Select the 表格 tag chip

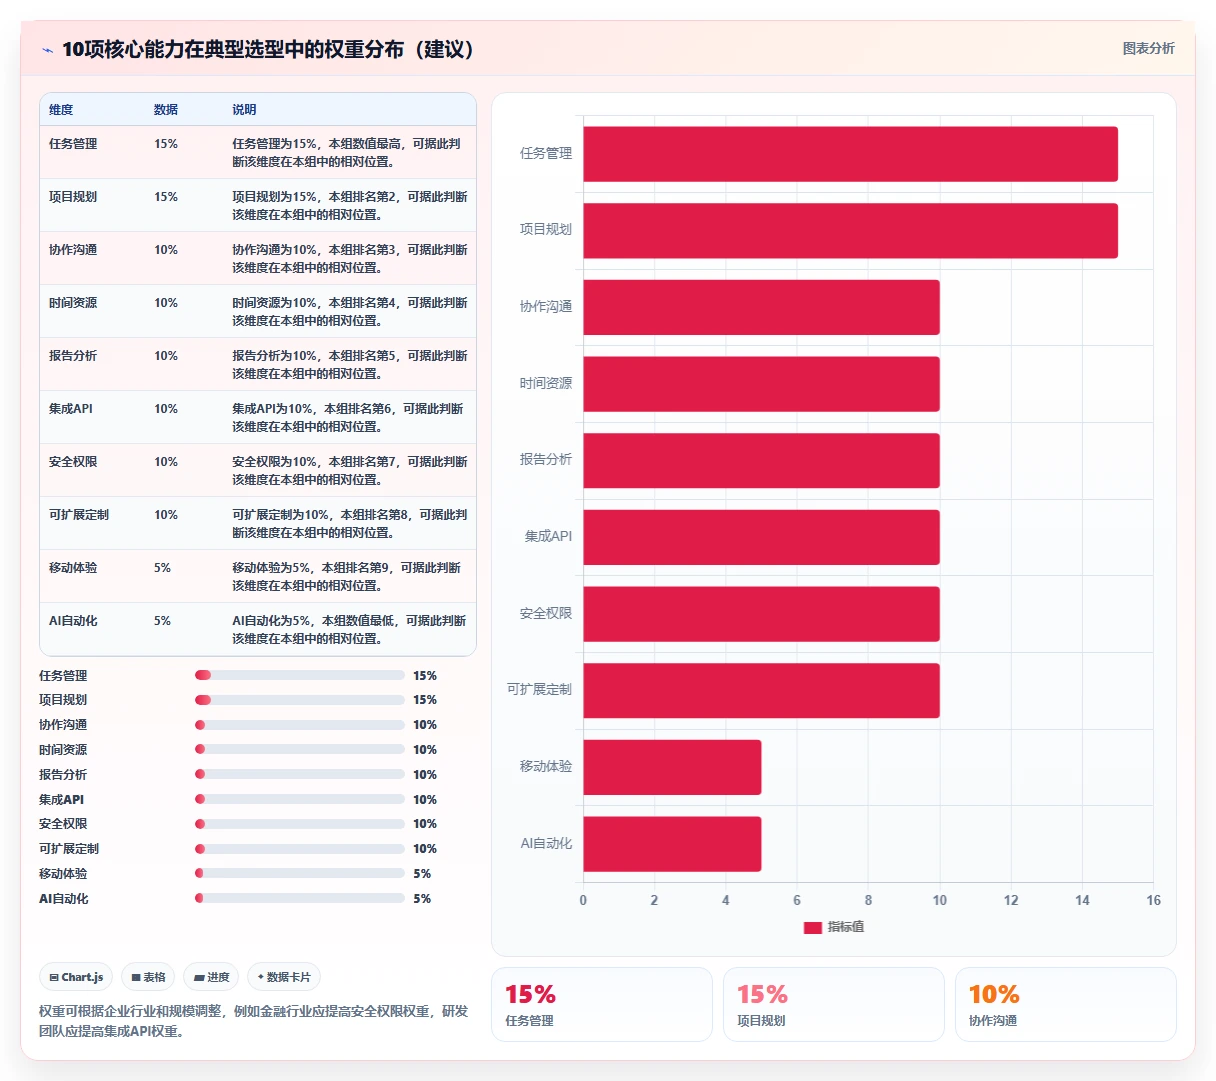[148, 977]
